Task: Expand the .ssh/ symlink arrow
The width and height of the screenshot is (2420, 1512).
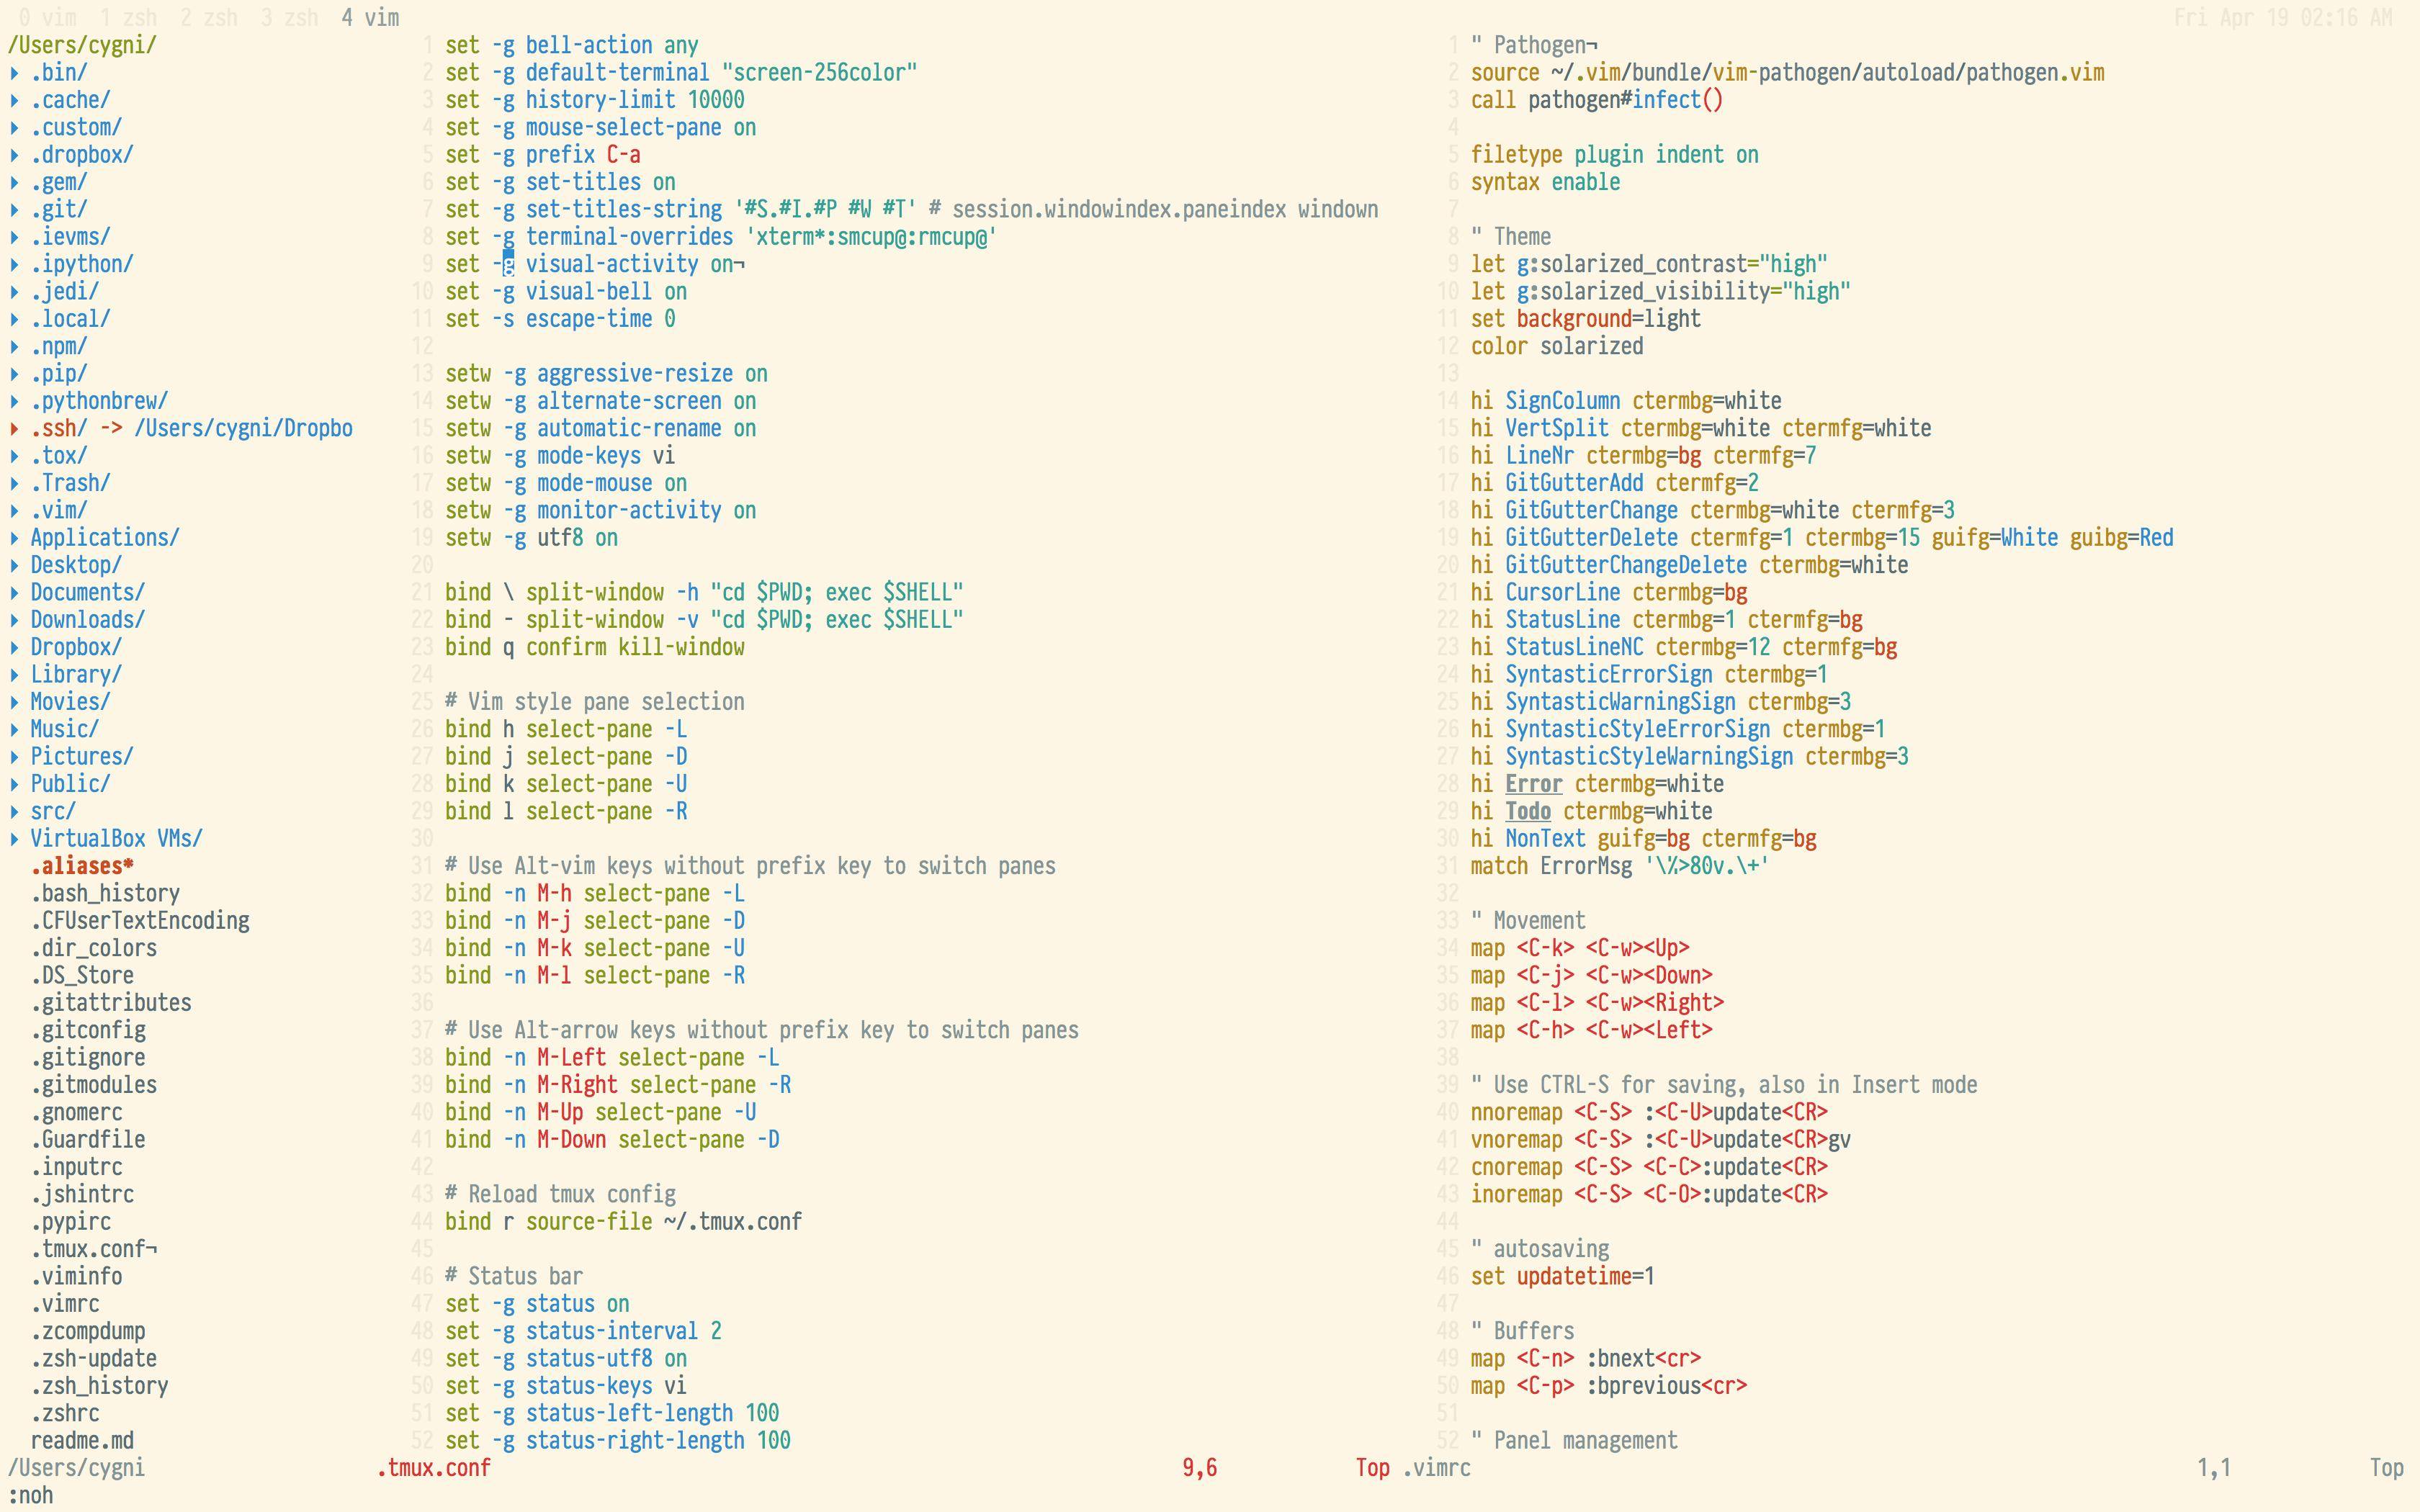Action: pos(15,429)
